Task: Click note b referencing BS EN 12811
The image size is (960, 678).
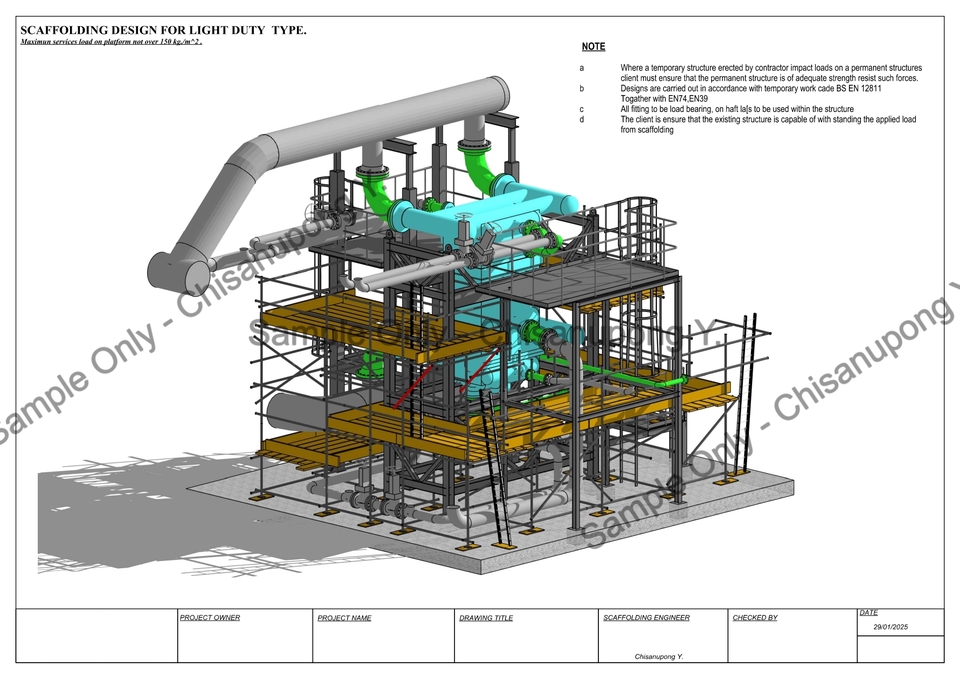Action: 750,89
